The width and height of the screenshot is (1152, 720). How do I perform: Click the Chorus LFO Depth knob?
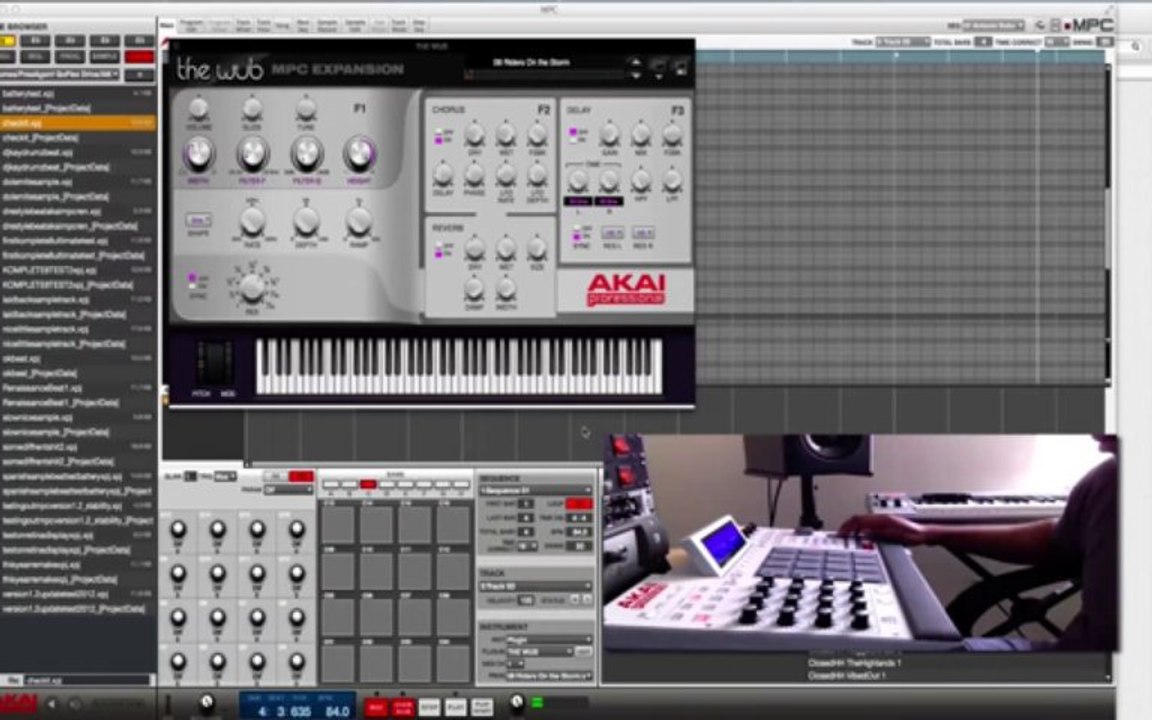(x=537, y=174)
